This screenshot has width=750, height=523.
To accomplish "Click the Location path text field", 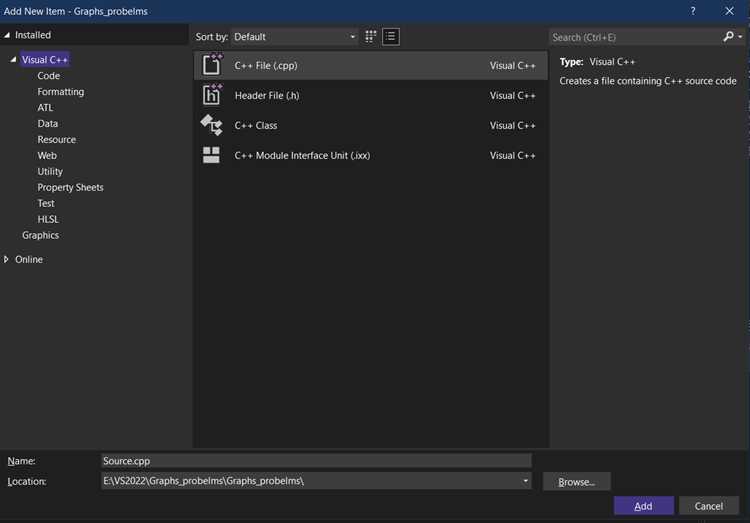I will [x=310, y=480].
